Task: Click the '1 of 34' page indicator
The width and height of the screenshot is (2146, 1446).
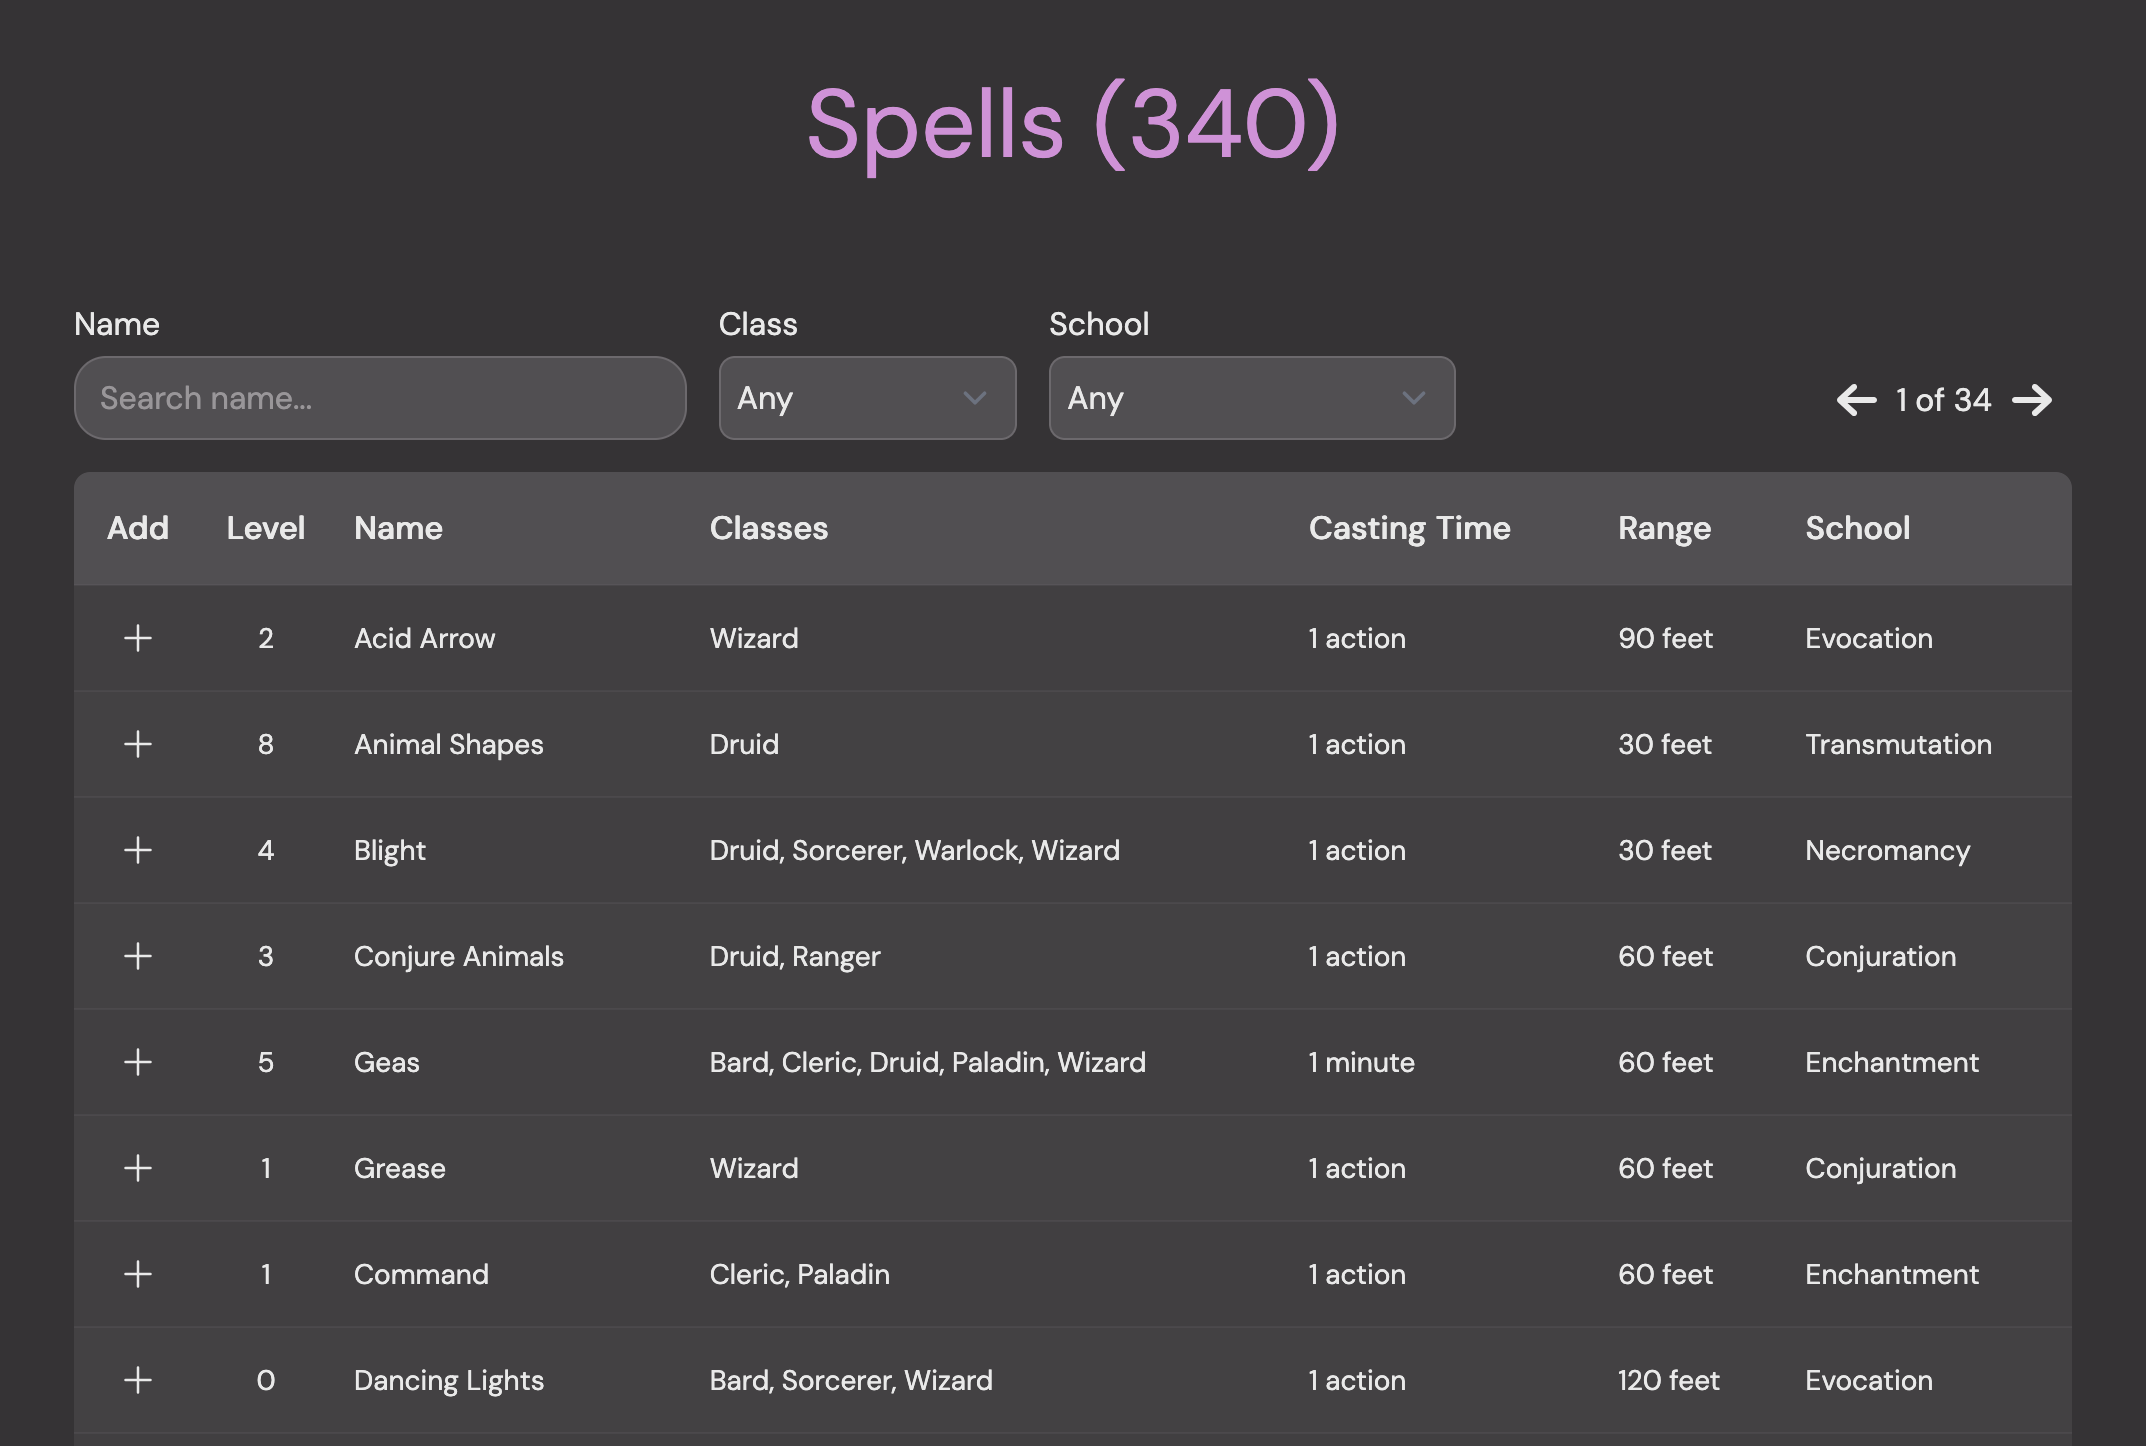Action: [1942, 399]
